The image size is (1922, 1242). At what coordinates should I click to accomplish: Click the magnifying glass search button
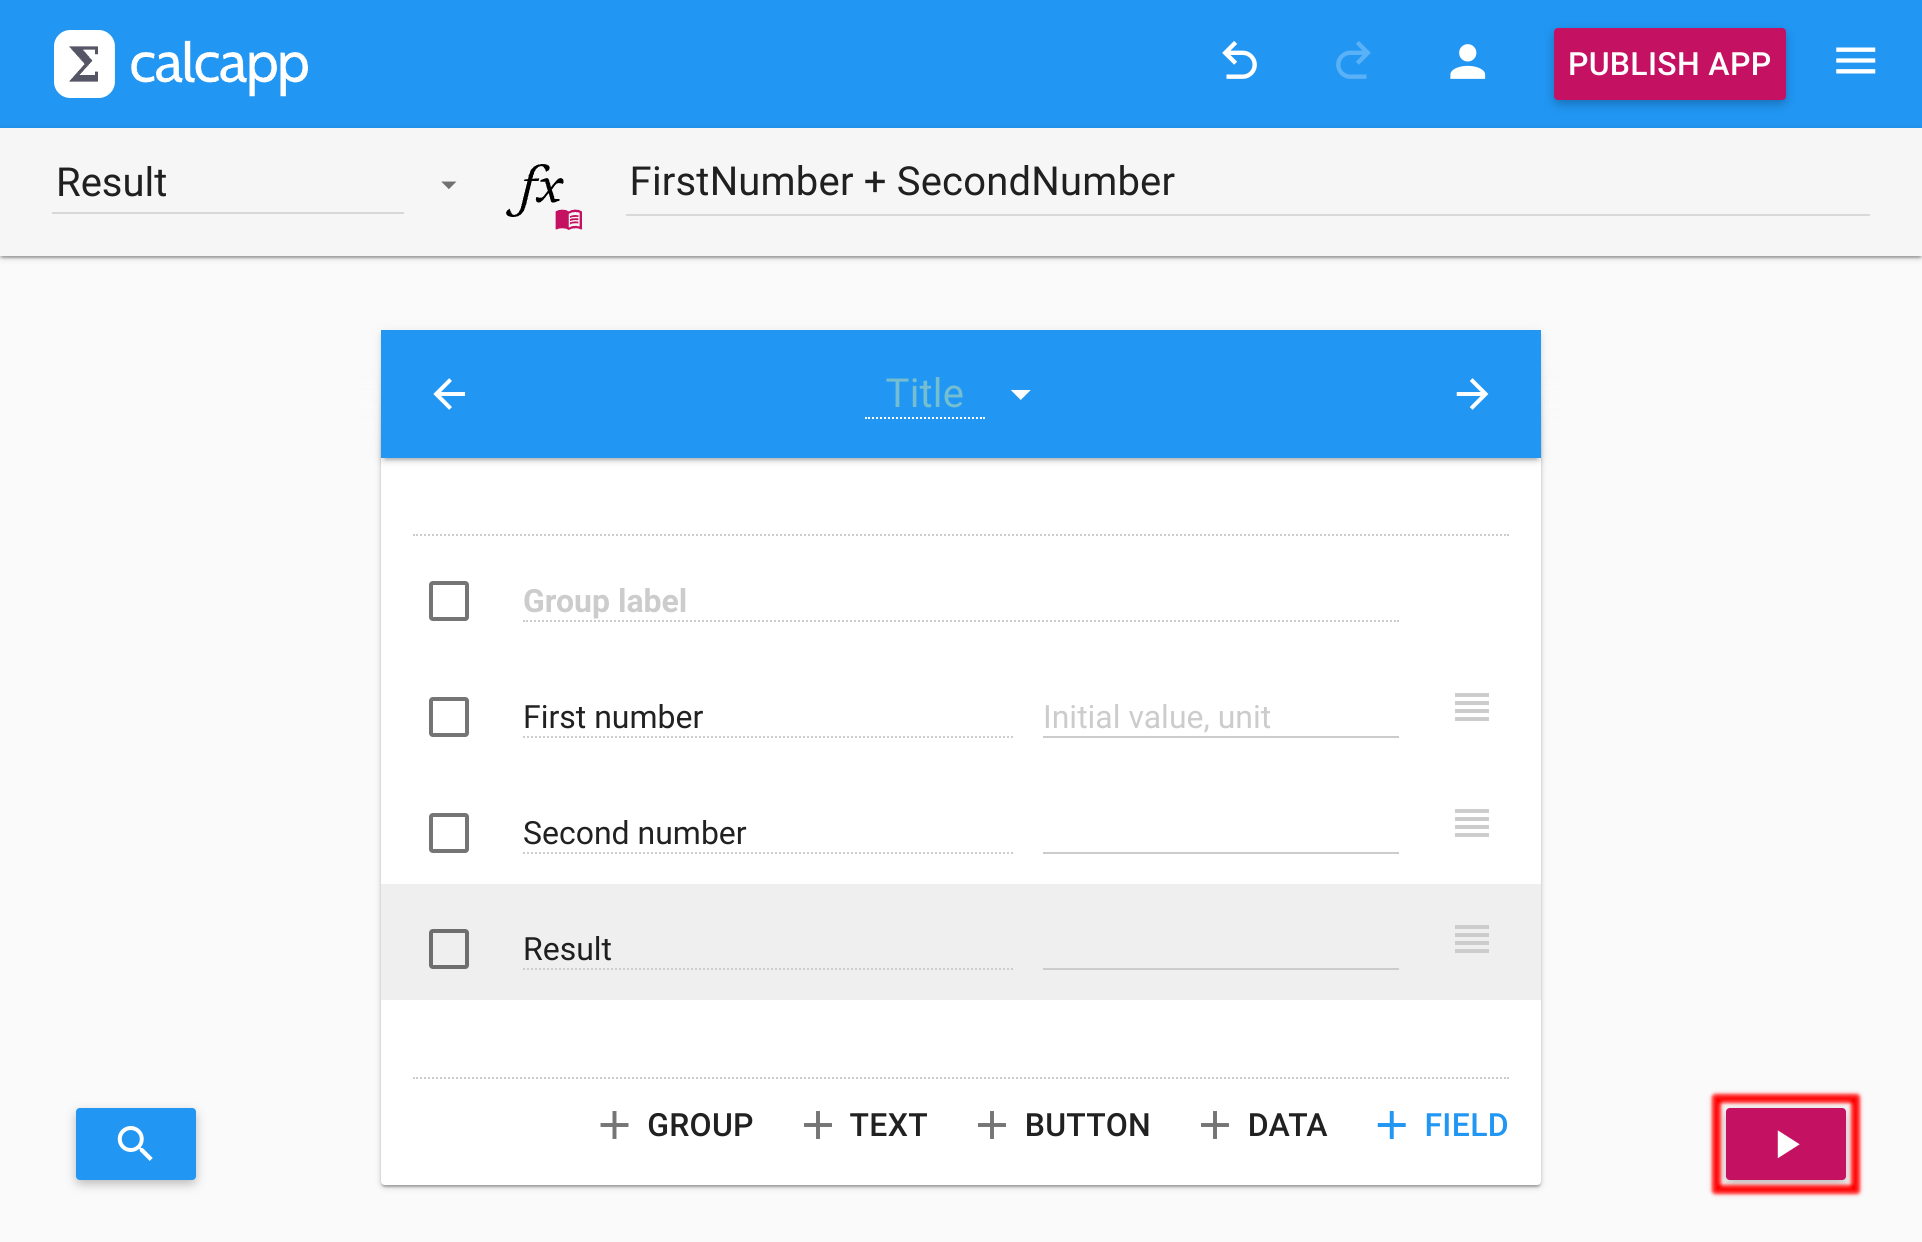(x=136, y=1143)
